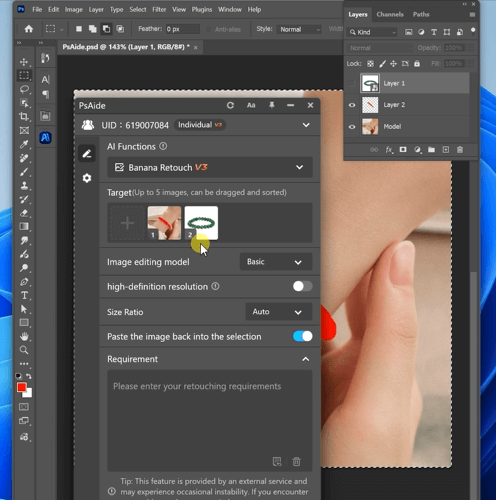
Task: Select the Hand tool
Action: (24, 336)
